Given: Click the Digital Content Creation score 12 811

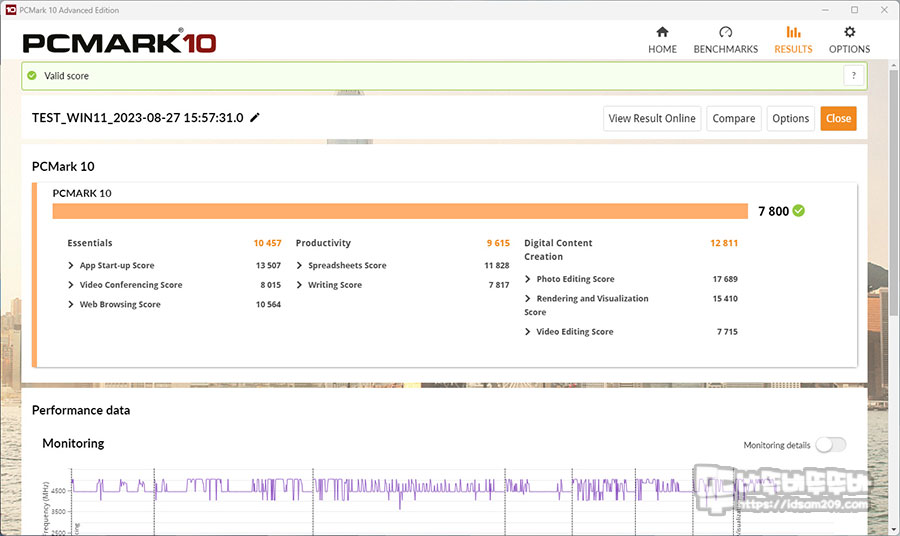Looking at the screenshot, I should point(724,243).
